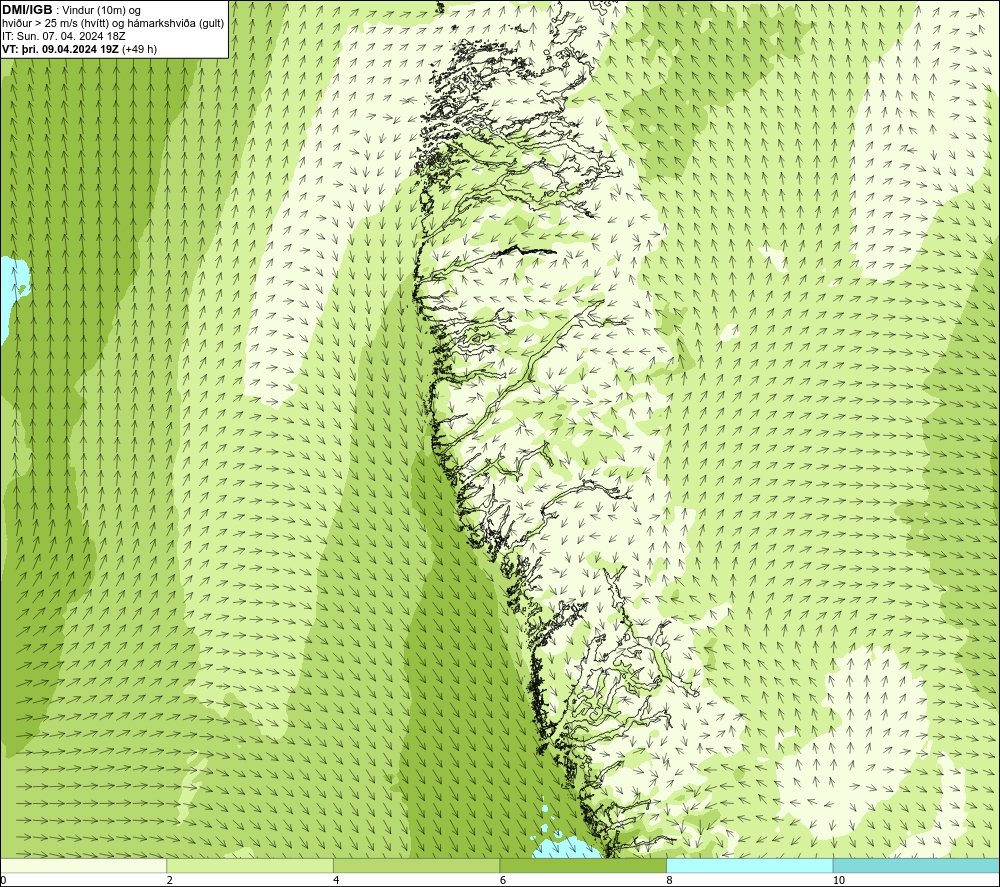Click the 8–10 m/s light cyan legend swatch
The height and width of the screenshot is (887, 1000).
(x=749, y=865)
